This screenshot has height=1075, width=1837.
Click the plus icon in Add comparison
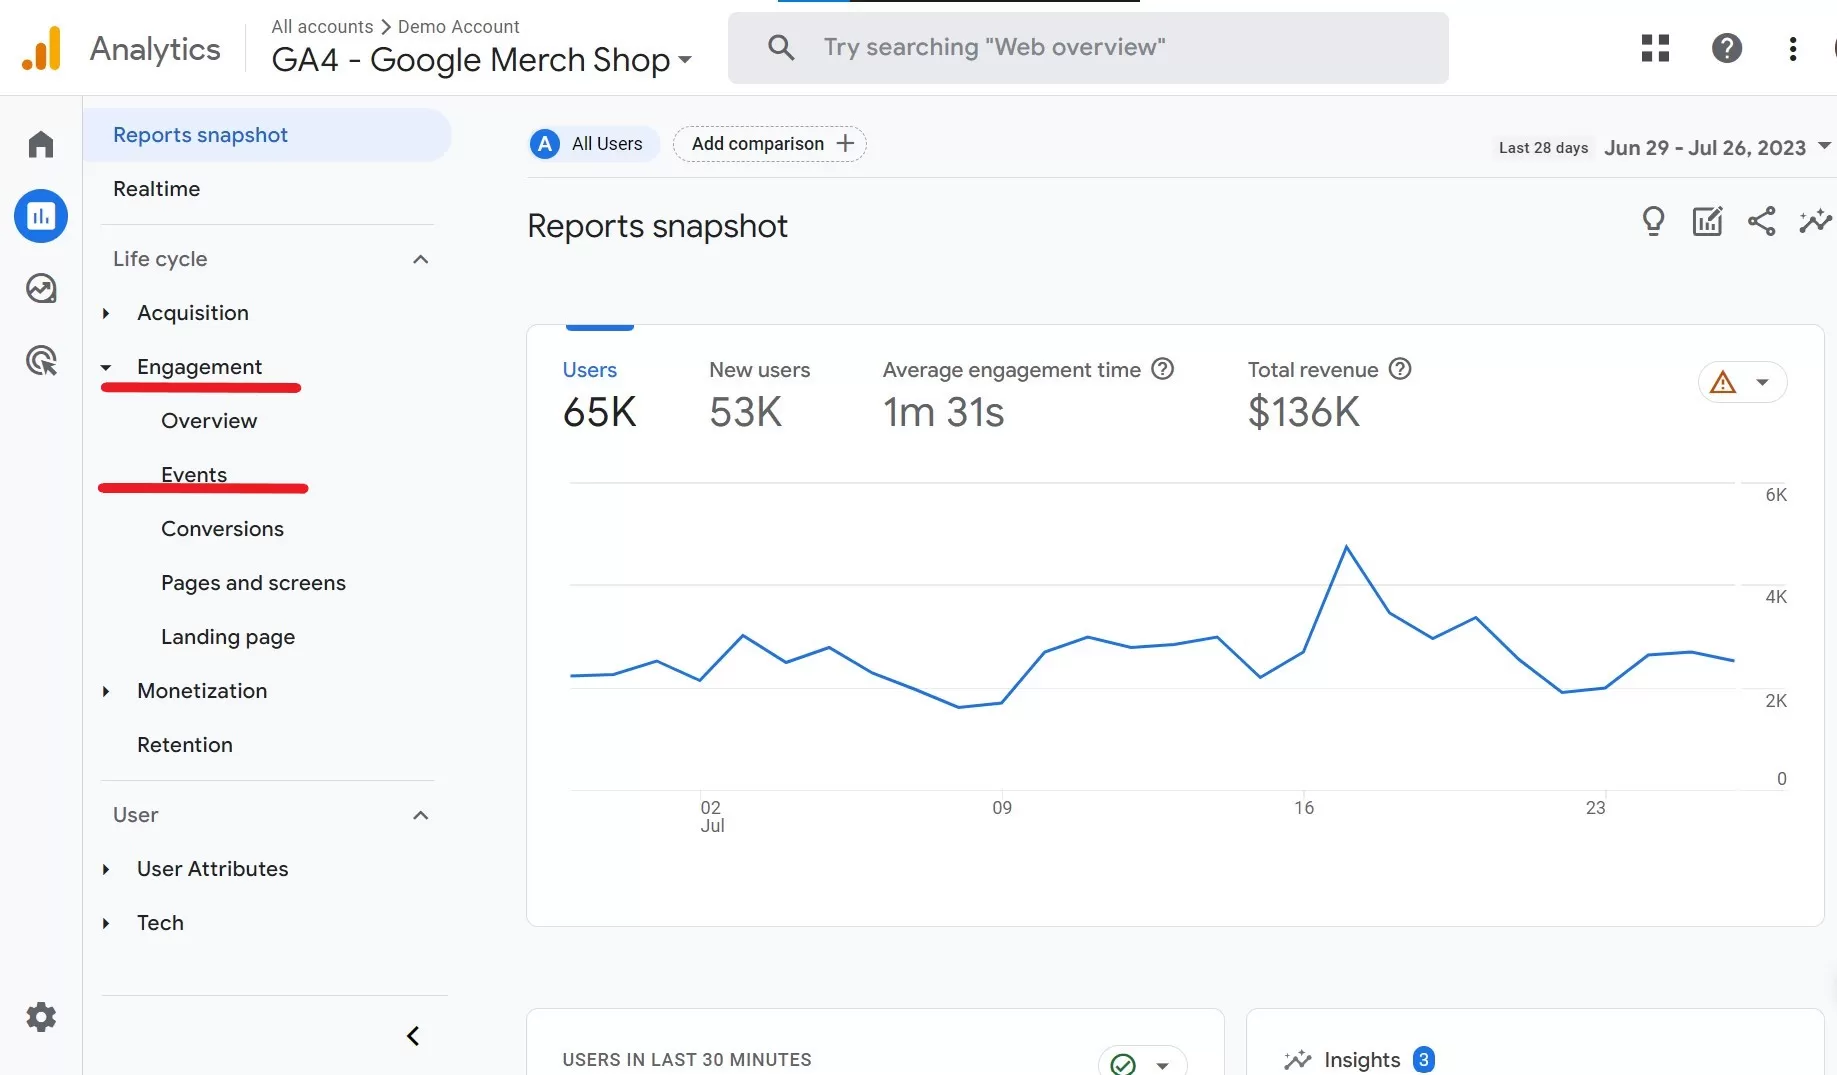point(845,143)
